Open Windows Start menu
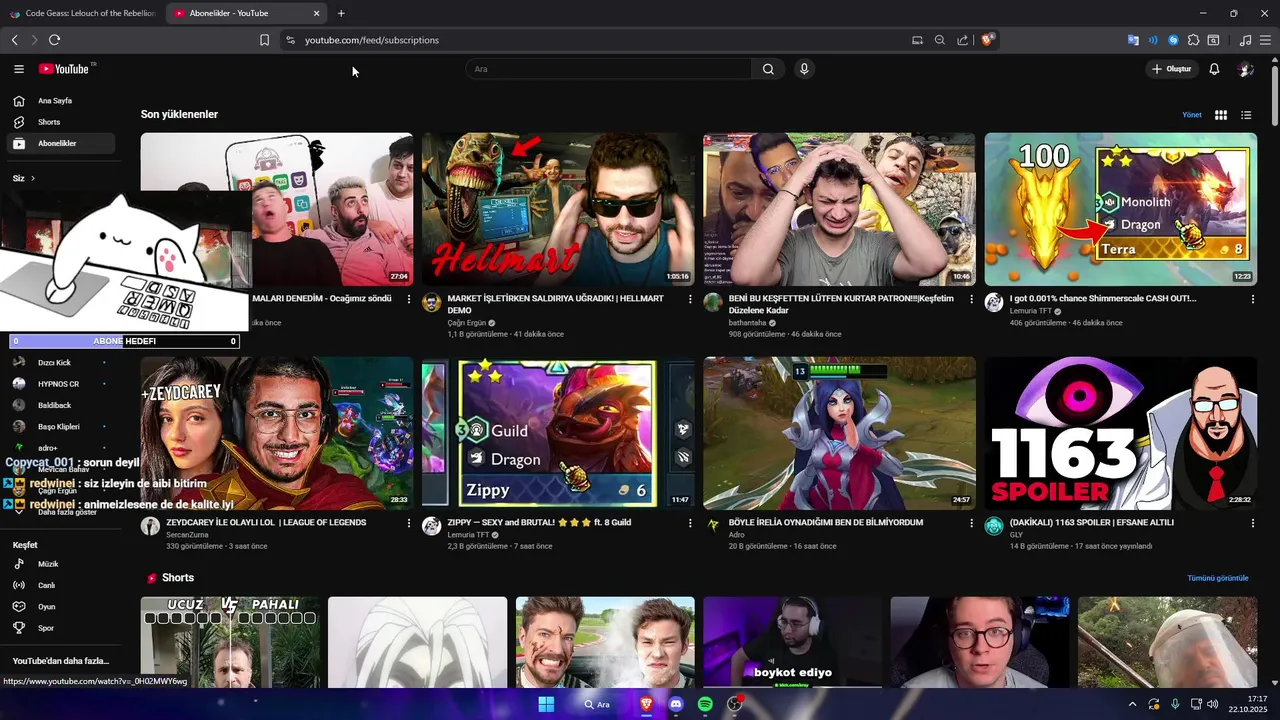 point(546,704)
